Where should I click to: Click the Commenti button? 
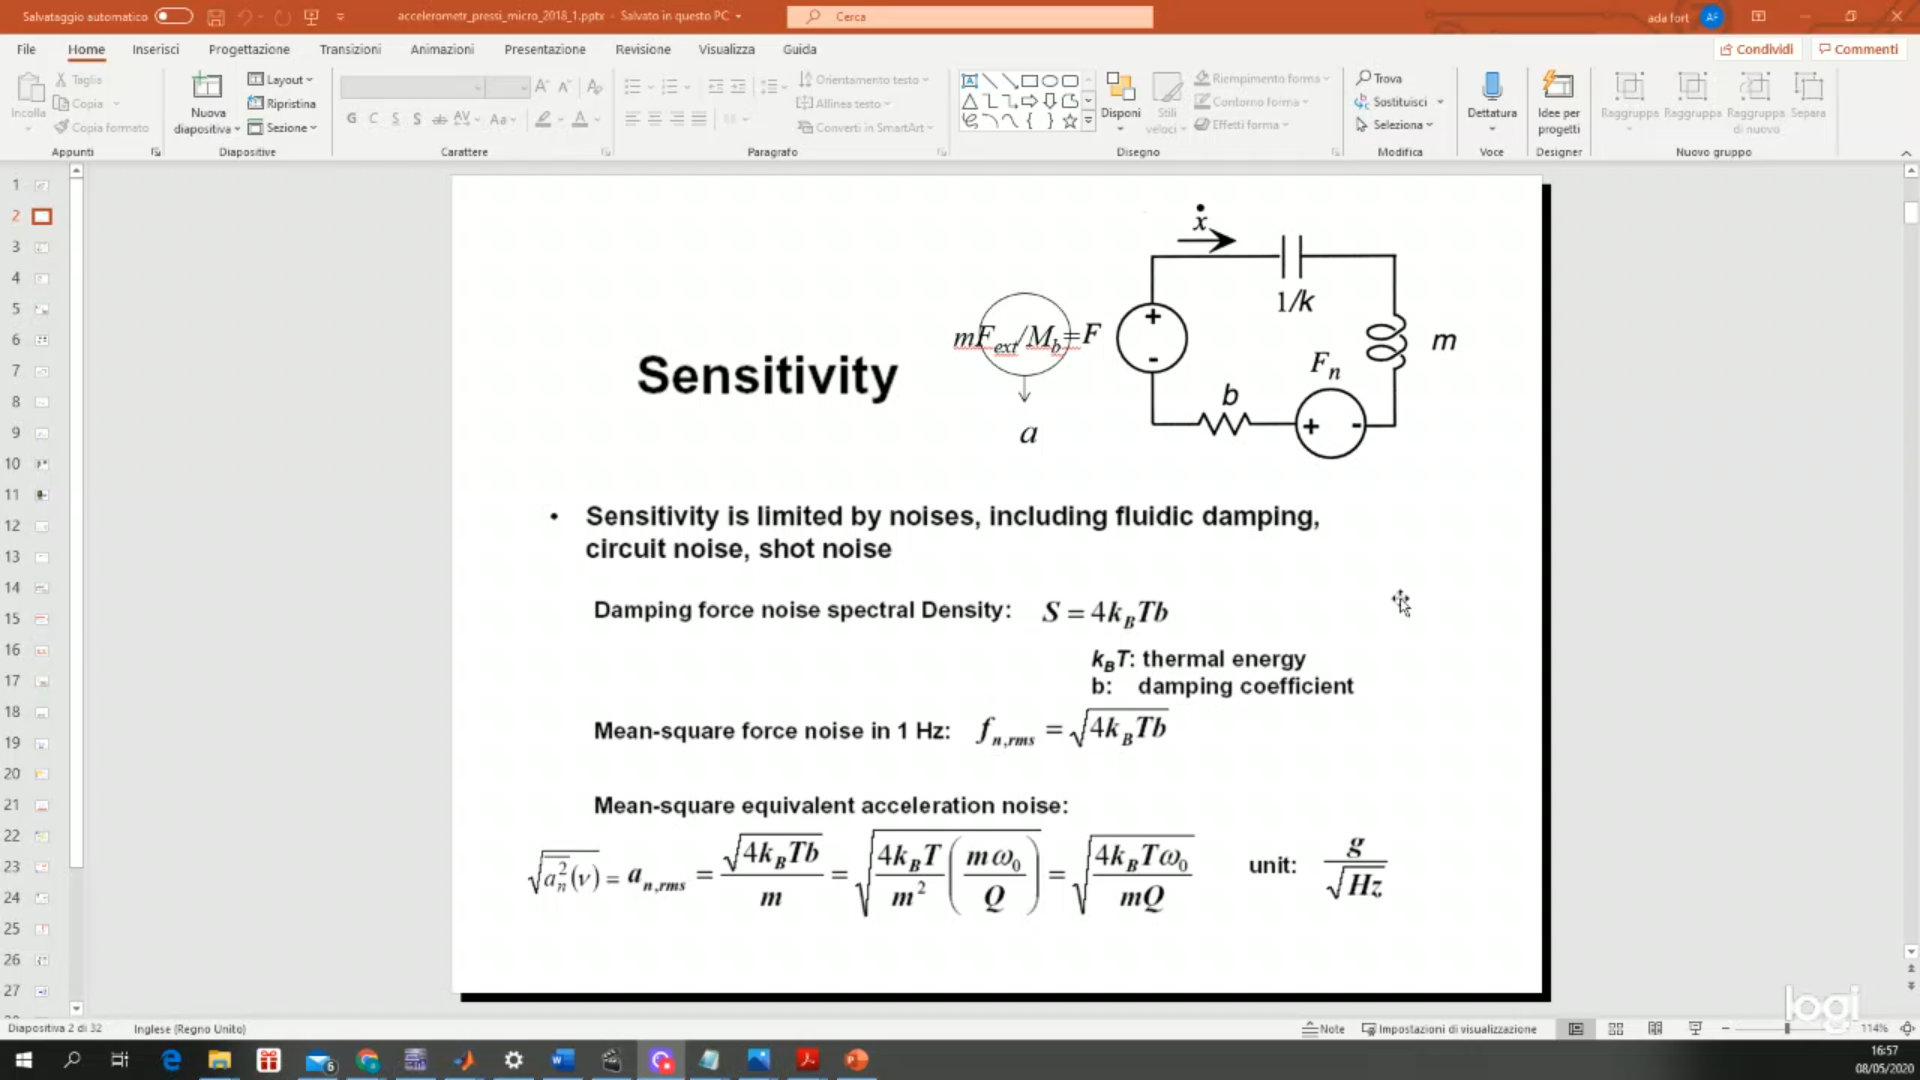[1858, 49]
